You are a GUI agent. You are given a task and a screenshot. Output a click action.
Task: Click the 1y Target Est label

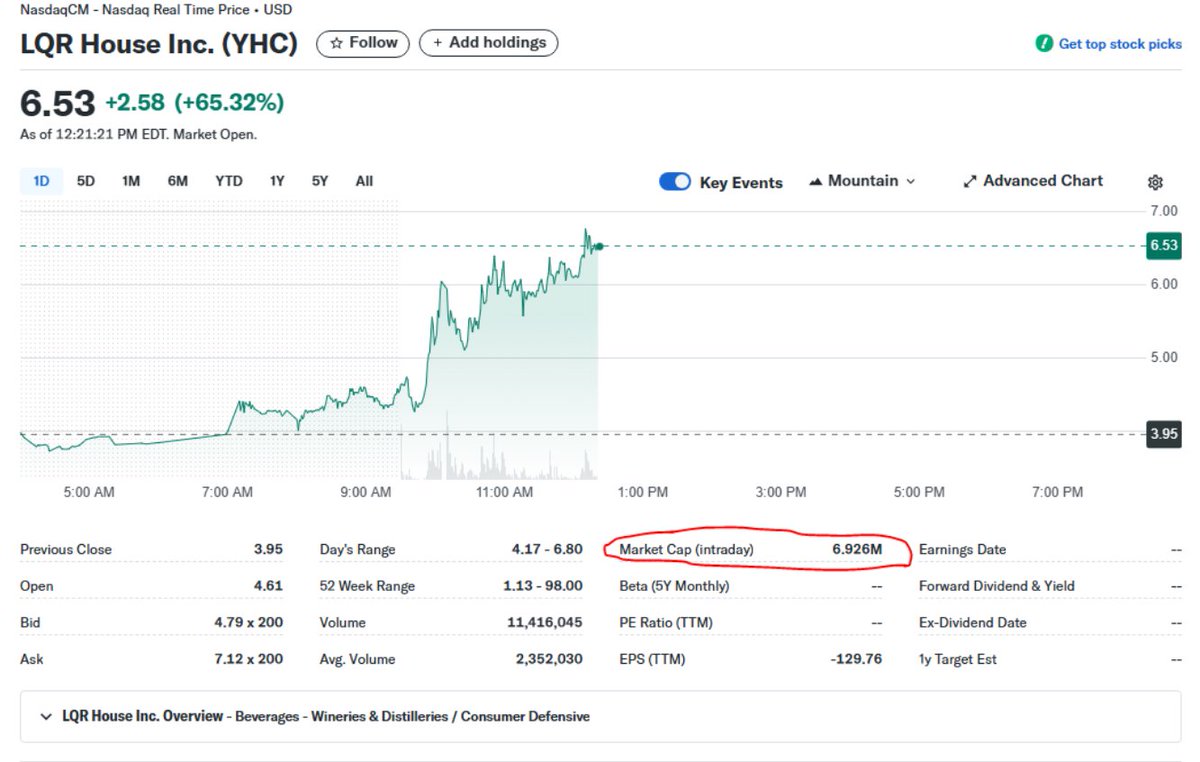coord(957,659)
